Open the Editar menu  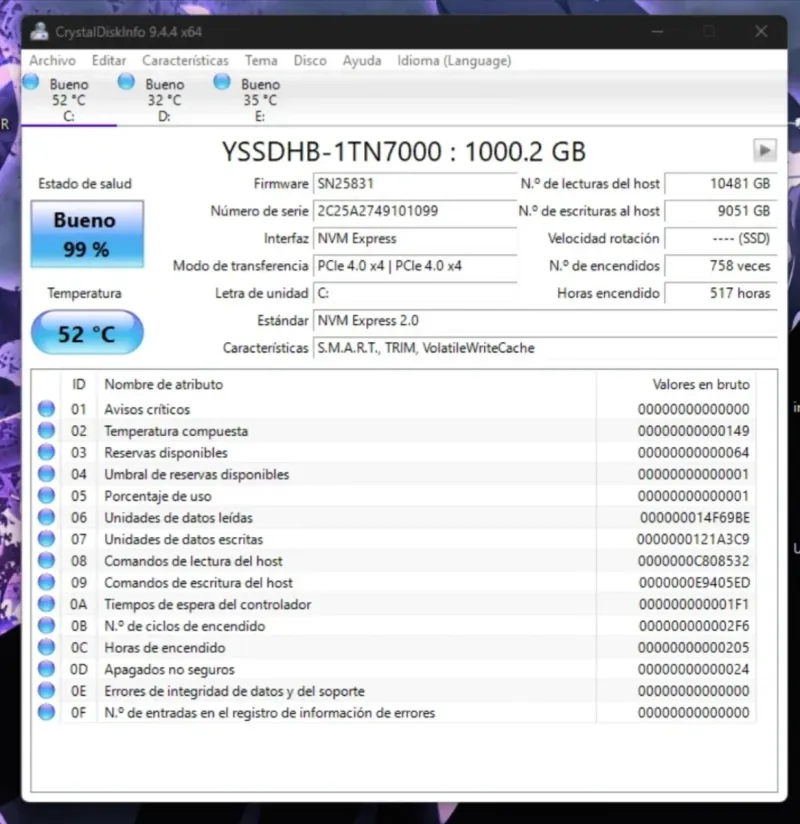coord(109,61)
